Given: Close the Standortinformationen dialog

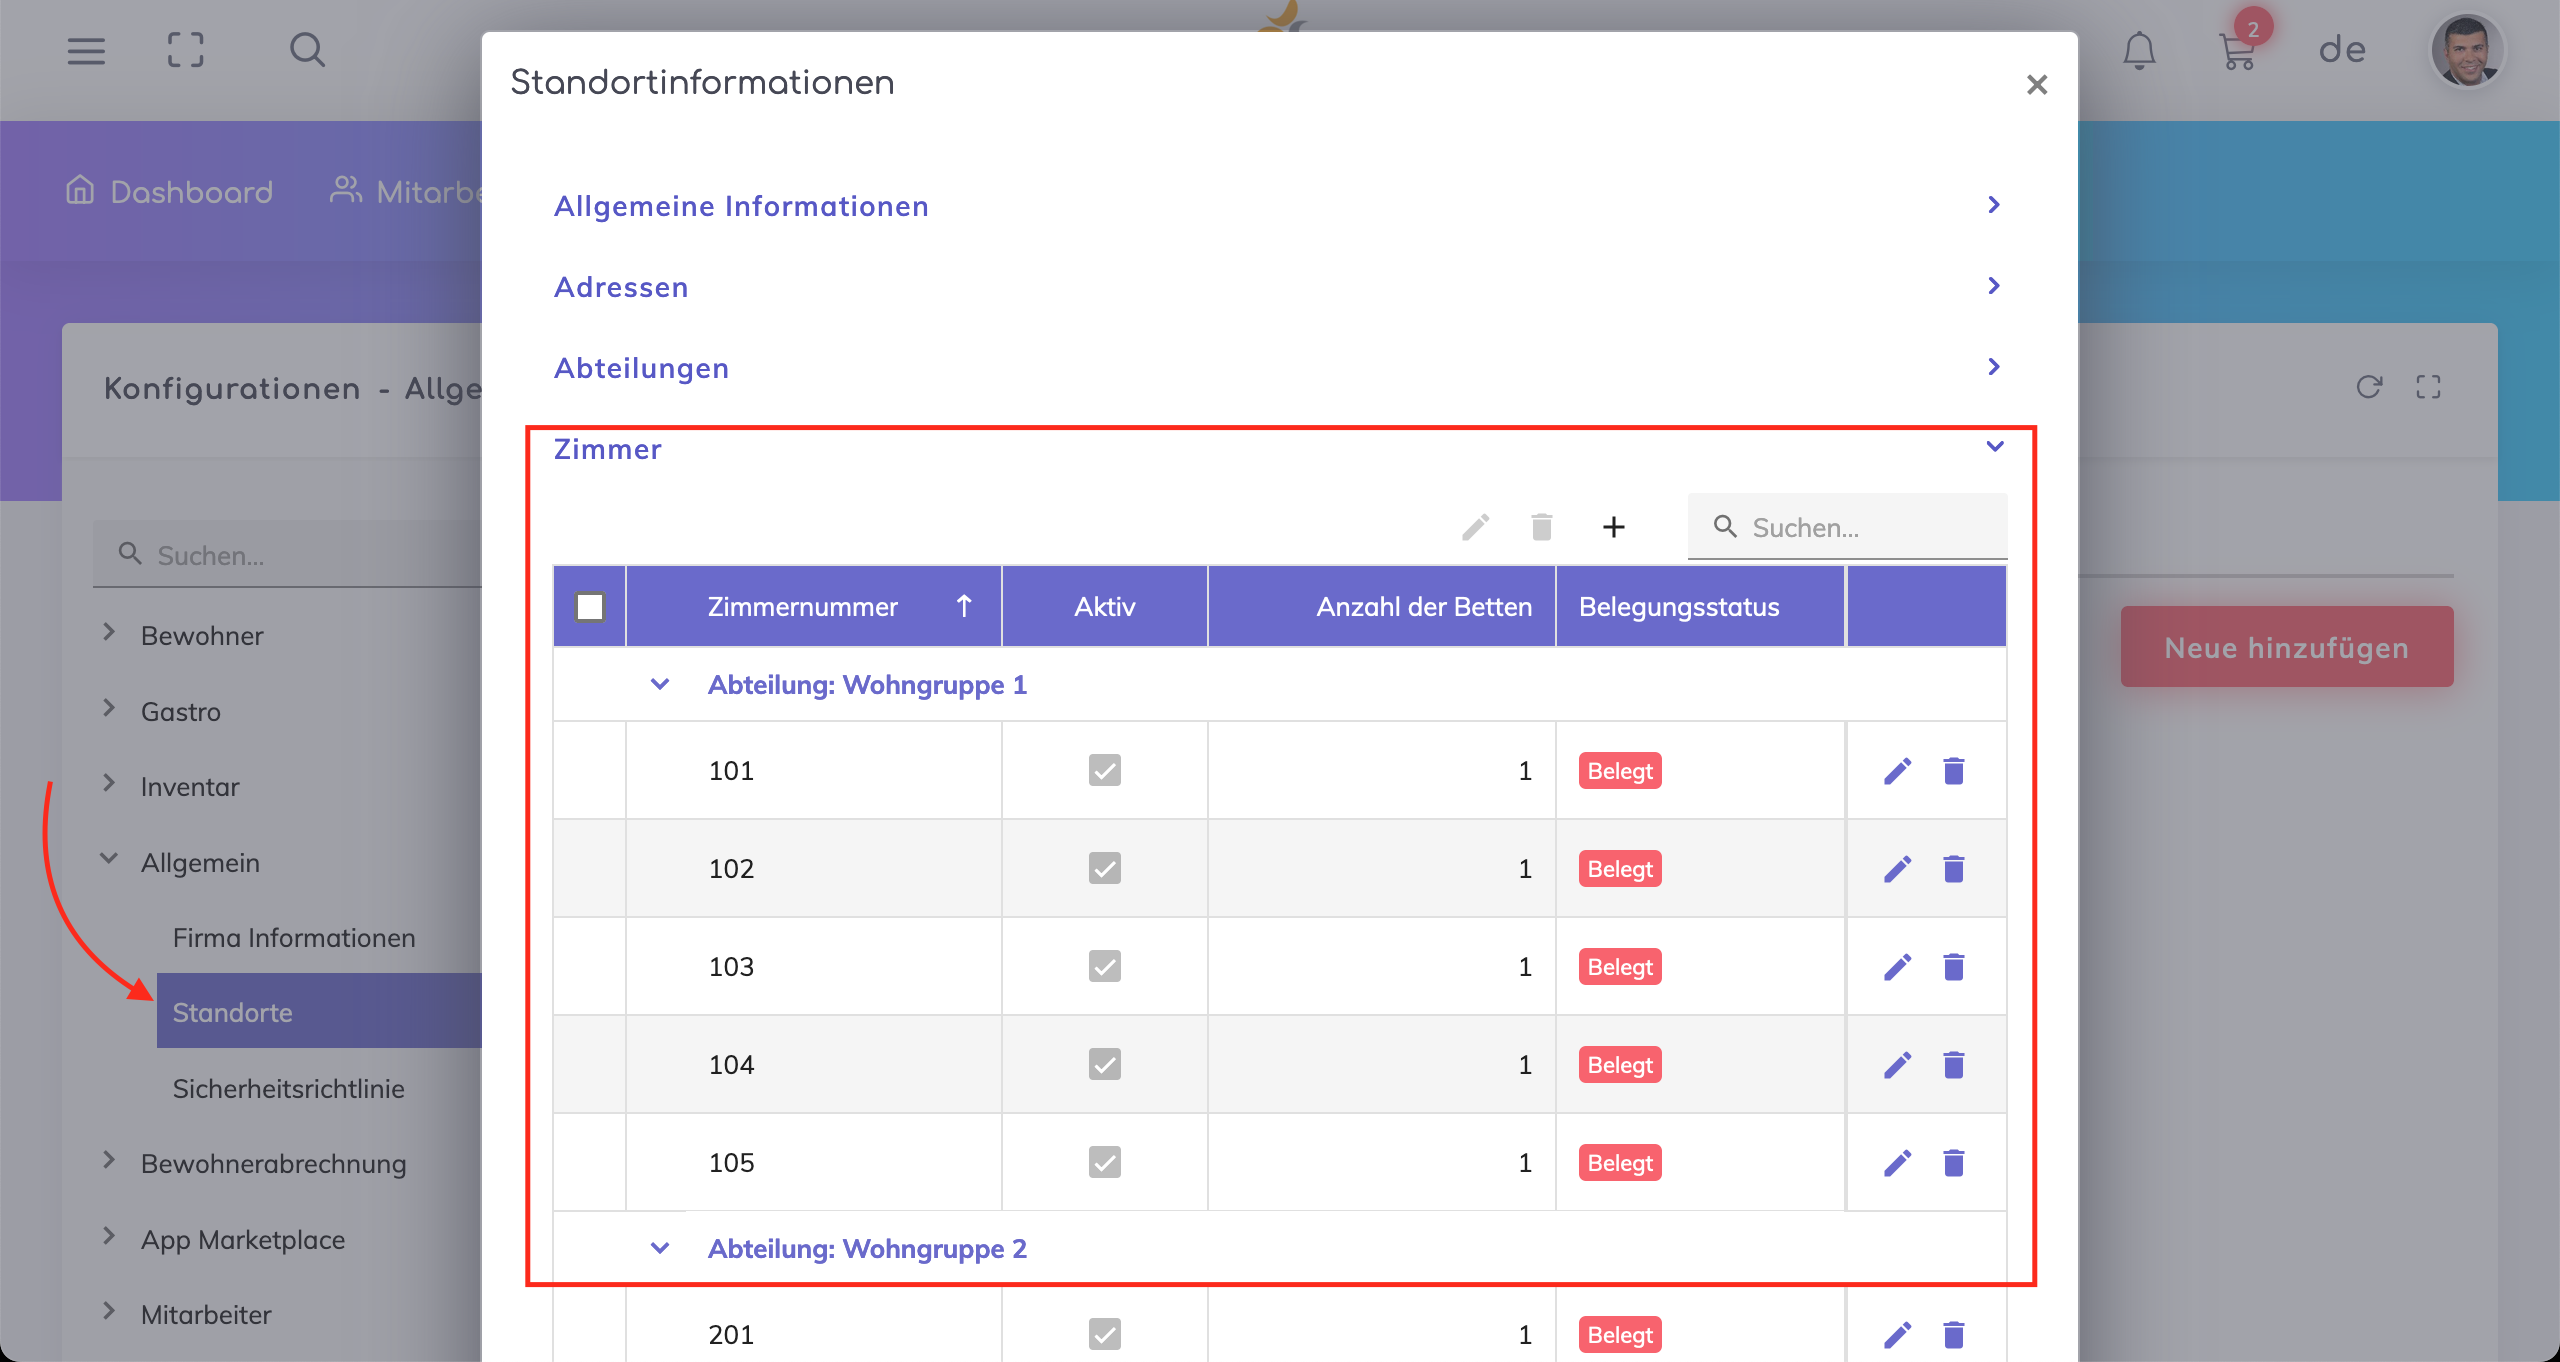Looking at the screenshot, I should pos(2036,85).
